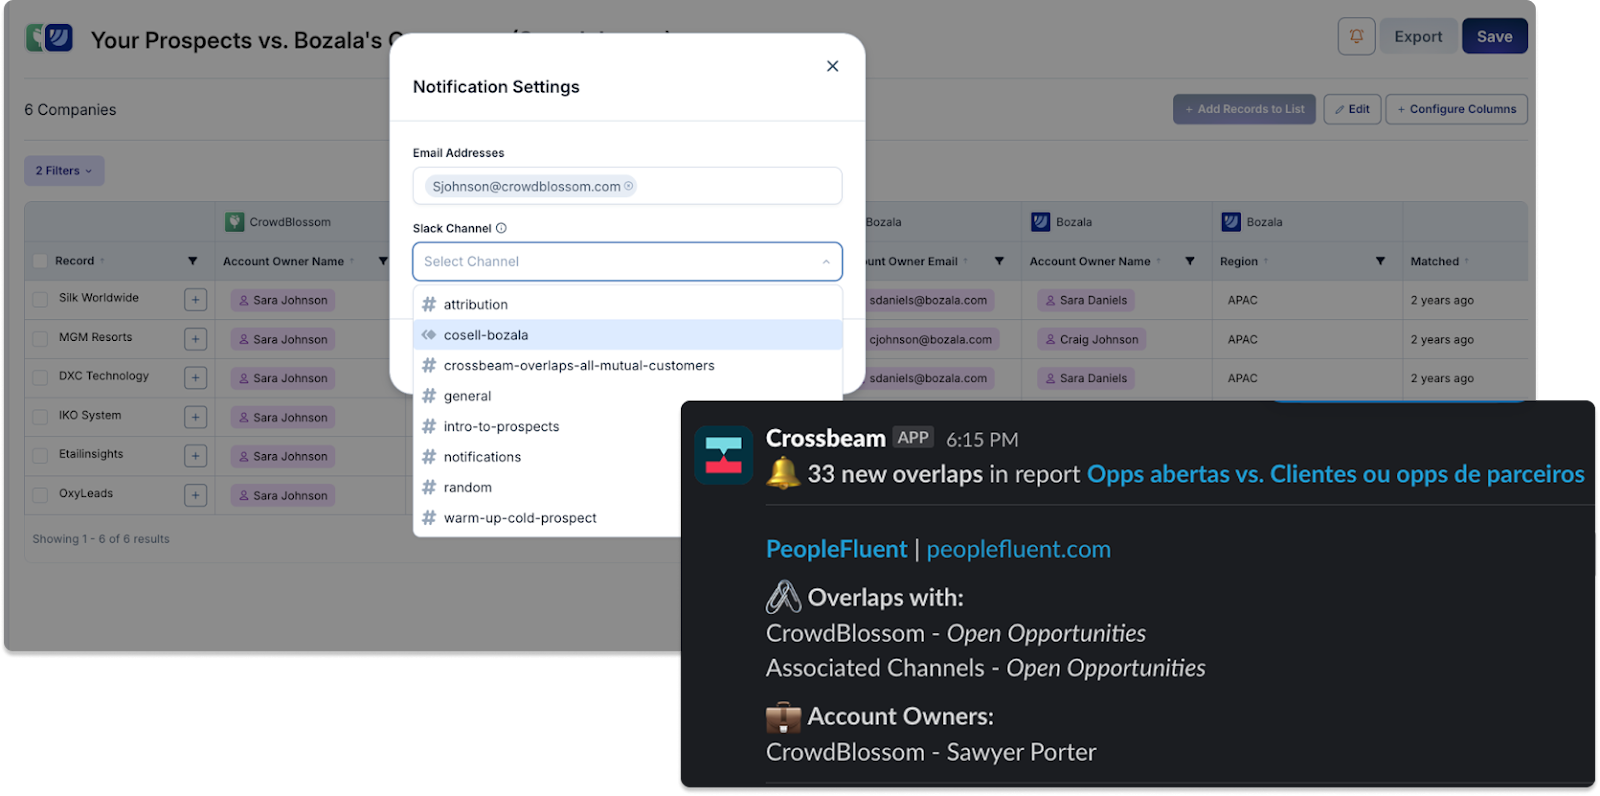This screenshot has width=1600, height=796.
Task: Click Sara Johnson tag in Silk Worldwide row
Action: pos(283,300)
